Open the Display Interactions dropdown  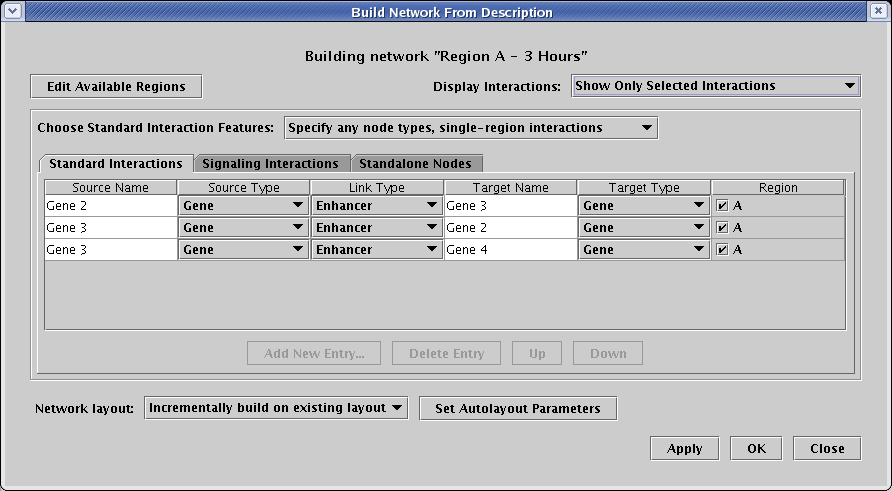[x=715, y=86]
